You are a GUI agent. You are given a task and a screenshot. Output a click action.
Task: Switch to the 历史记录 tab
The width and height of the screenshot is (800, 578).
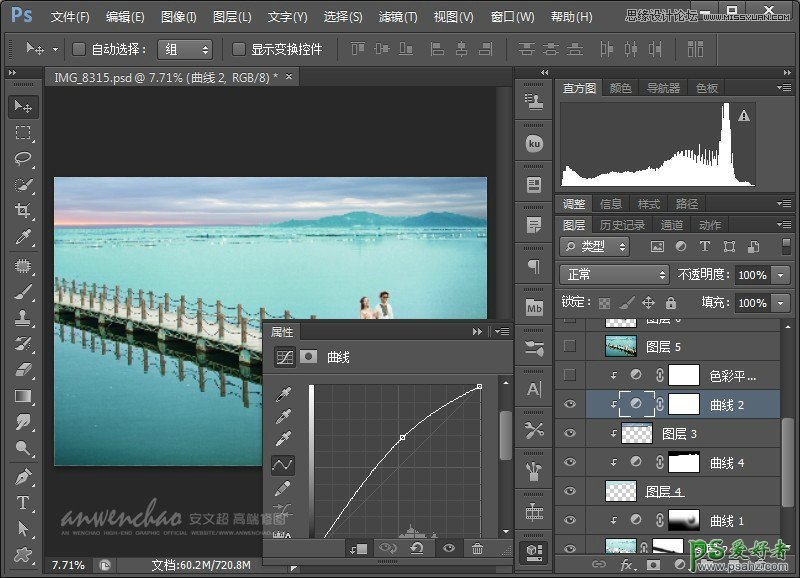click(622, 225)
